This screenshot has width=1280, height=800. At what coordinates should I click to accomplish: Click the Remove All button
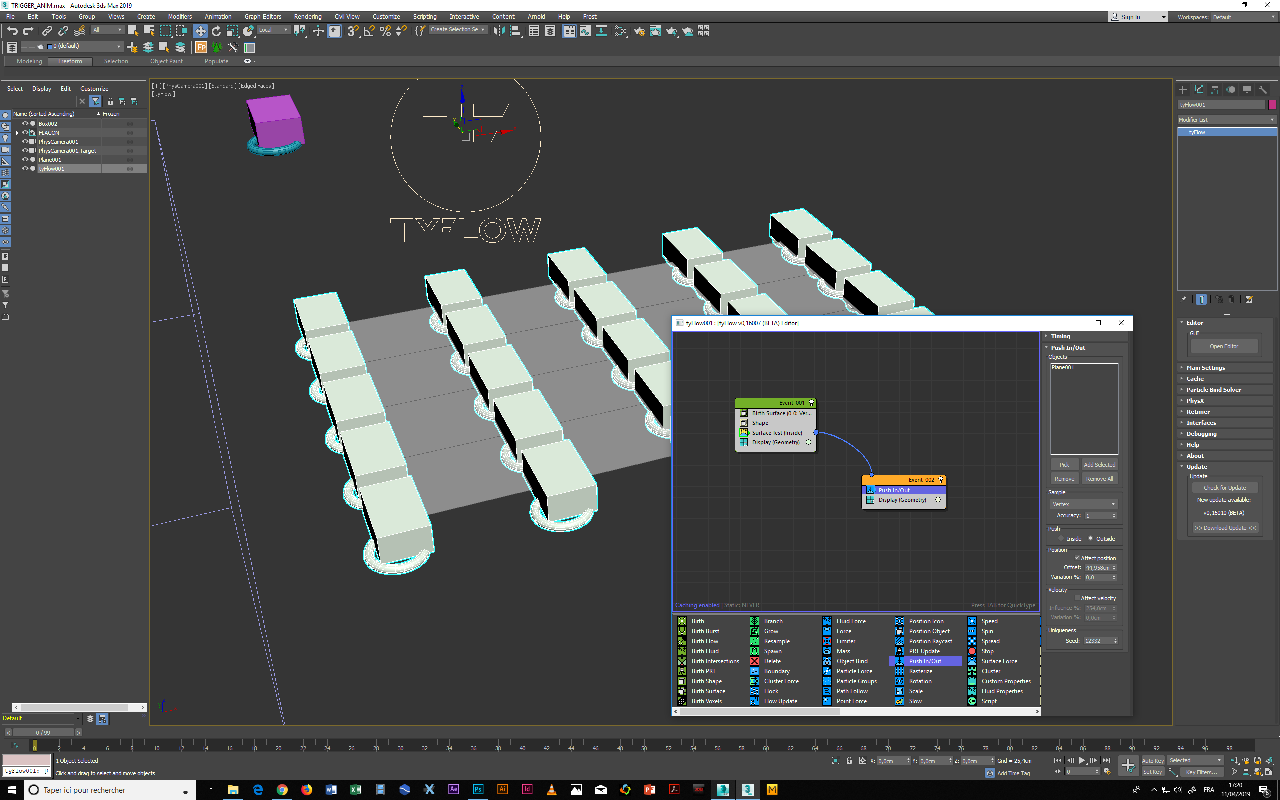(x=1100, y=479)
